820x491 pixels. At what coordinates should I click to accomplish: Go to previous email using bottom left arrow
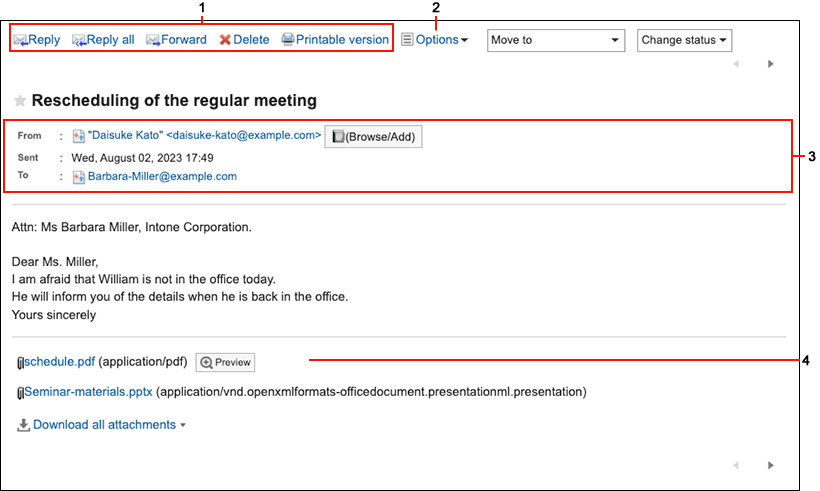pyautogui.click(x=736, y=465)
